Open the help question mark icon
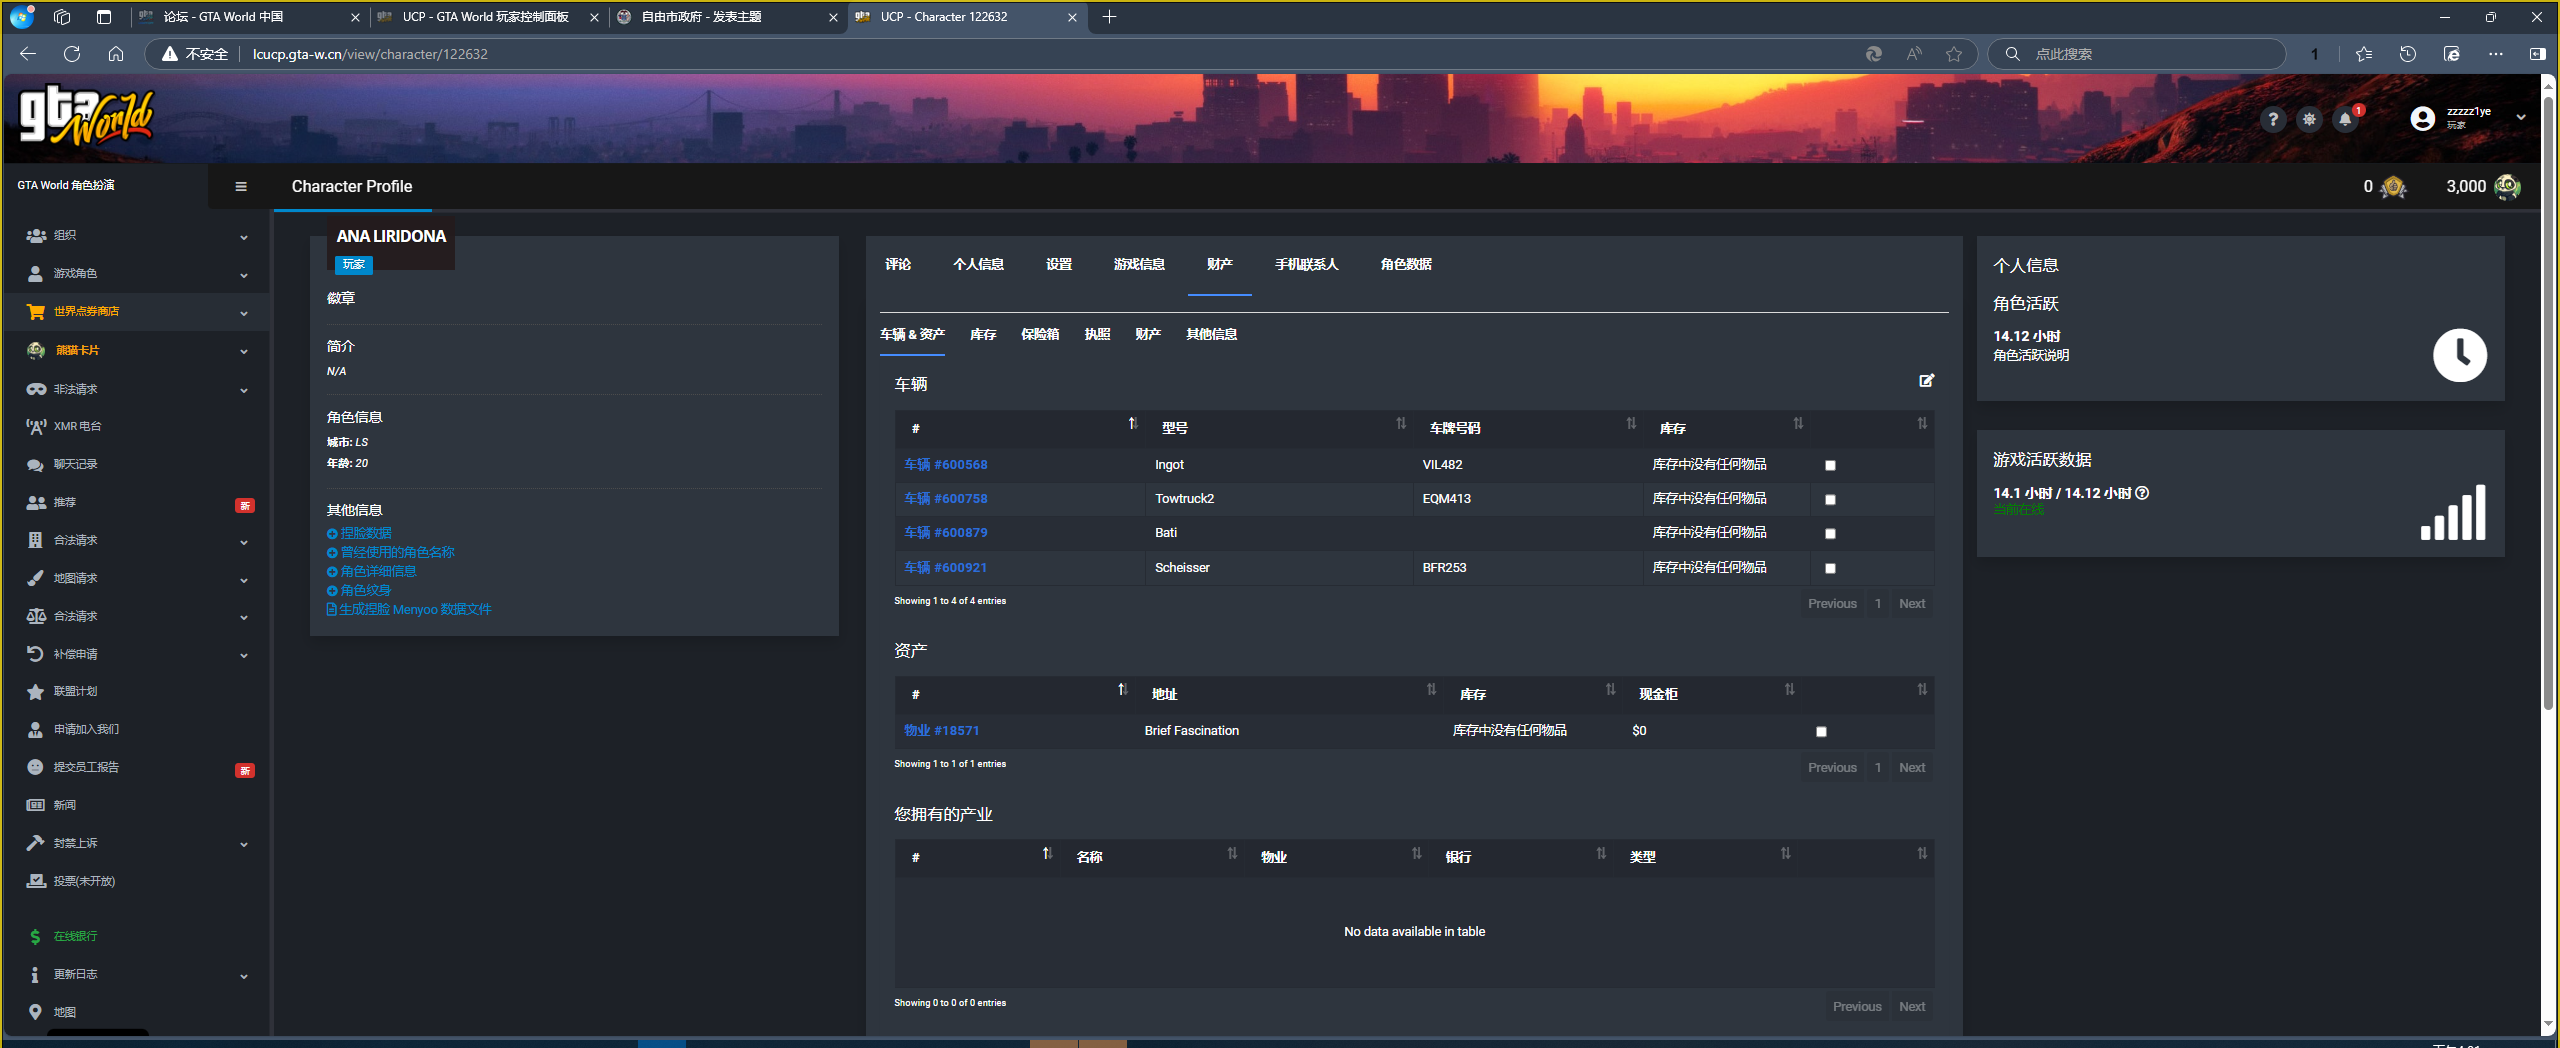This screenshot has height=1048, width=2560. (x=2273, y=120)
